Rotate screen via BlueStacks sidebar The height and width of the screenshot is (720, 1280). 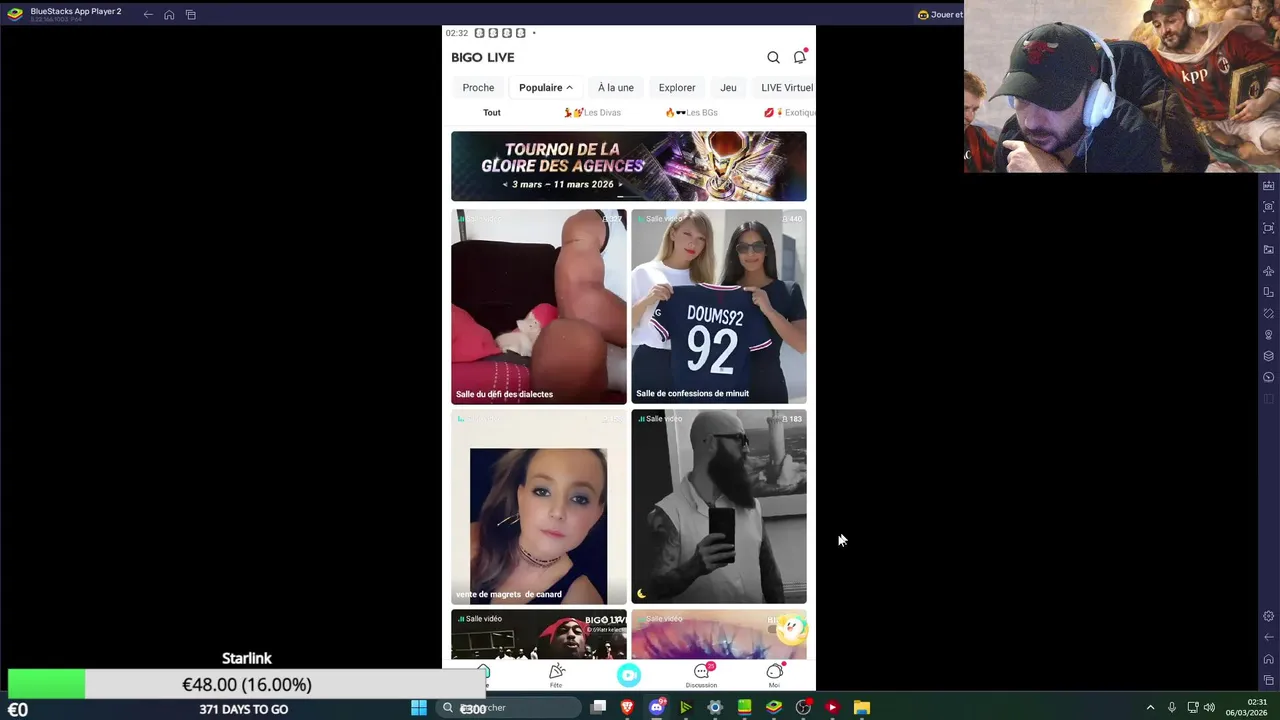coord(1268,292)
